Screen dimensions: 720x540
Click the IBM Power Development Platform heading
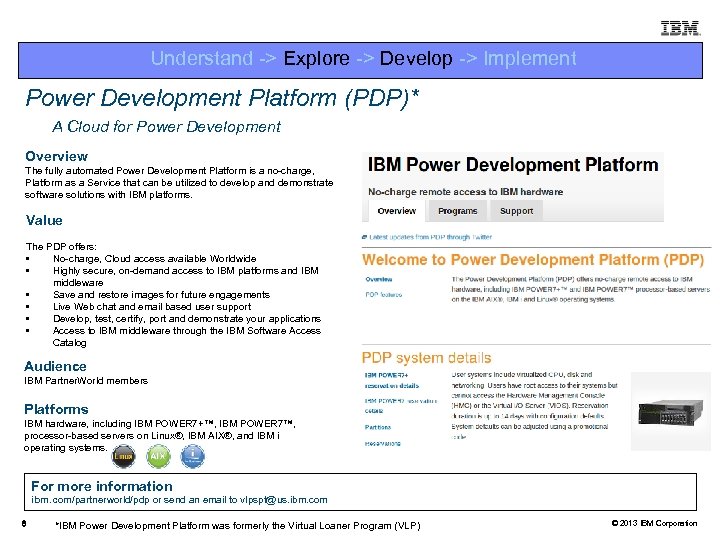tap(513, 164)
